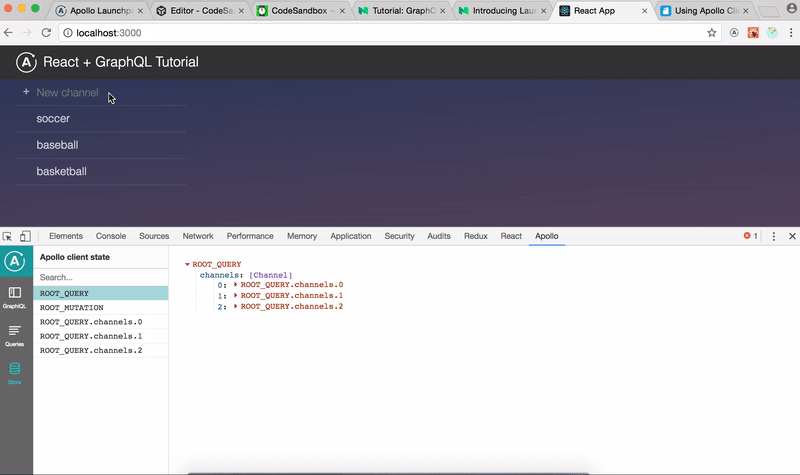Open the Queries panel in Apollo sidebar
Screen dimensions: 800x475
15,336
